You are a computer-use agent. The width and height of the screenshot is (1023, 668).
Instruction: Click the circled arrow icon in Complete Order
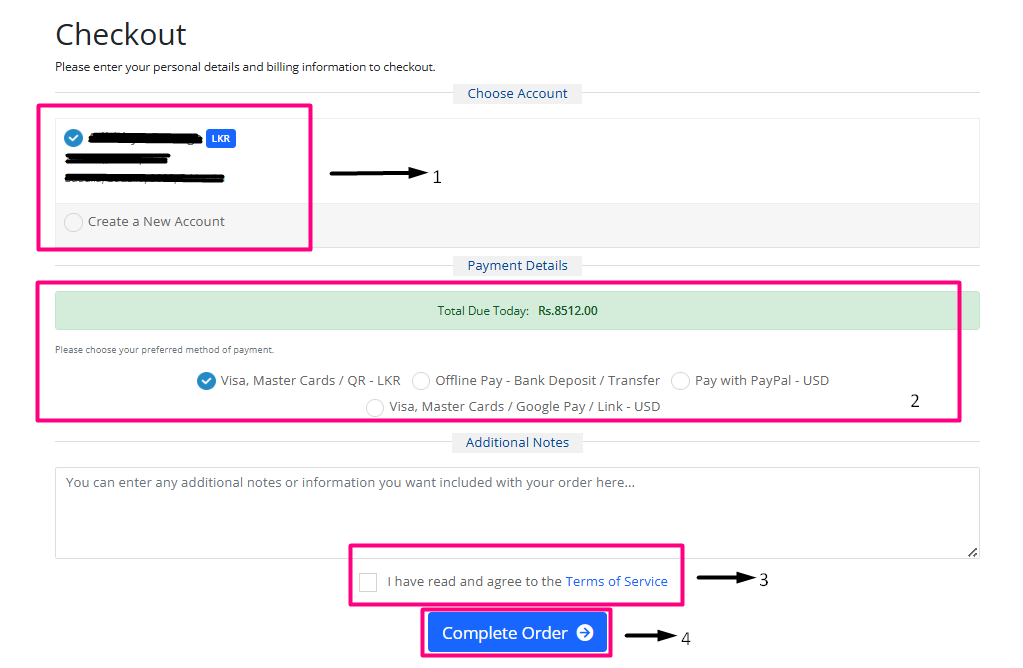tap(585, 633)
